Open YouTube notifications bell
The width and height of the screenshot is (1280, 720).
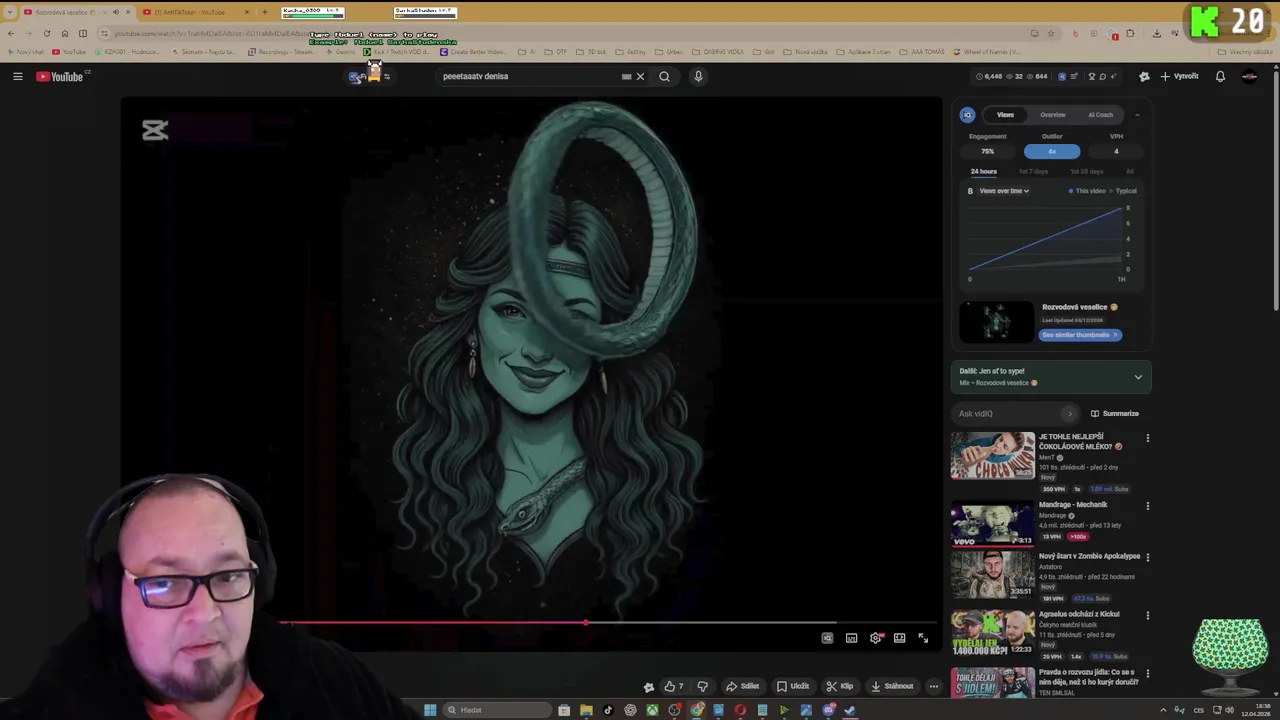(1220, 76)
